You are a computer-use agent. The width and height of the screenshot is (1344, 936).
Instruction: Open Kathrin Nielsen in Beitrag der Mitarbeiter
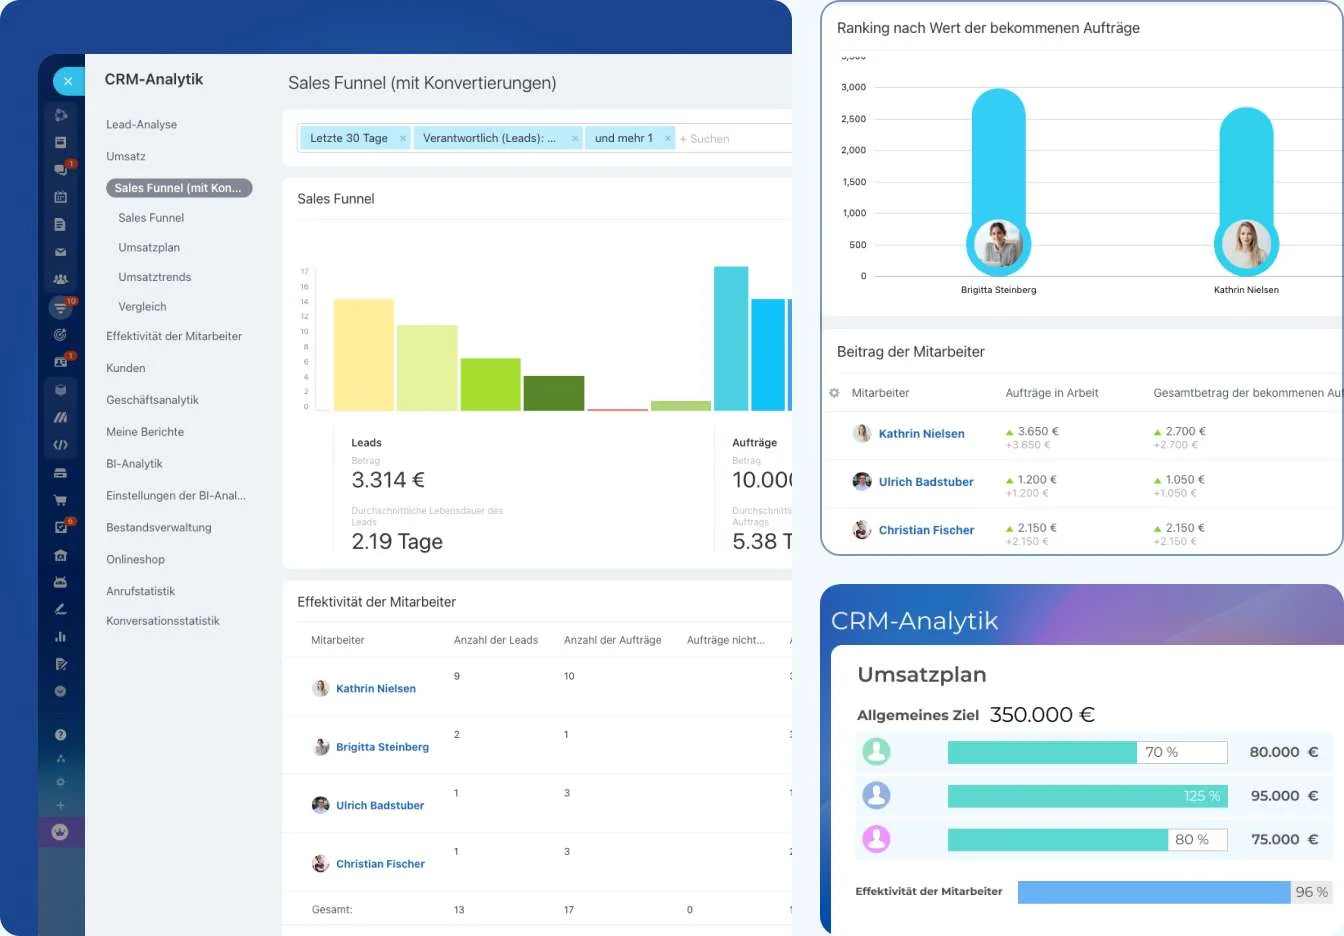click(922, 434)
